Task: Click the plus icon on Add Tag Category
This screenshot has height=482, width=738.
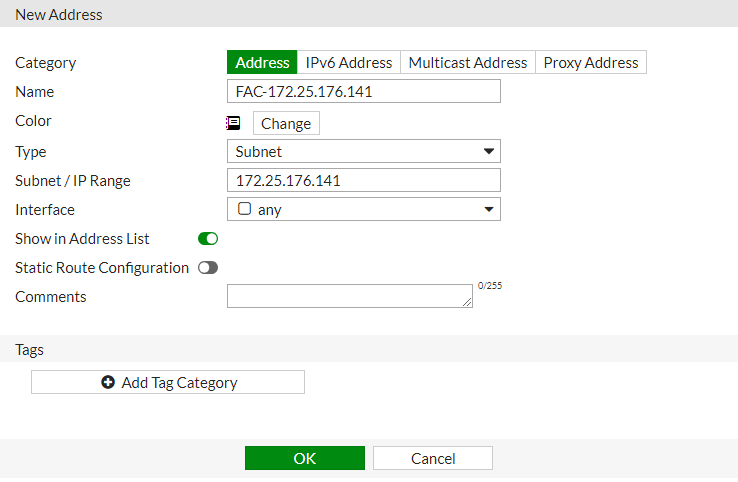Action: [108, 382]
